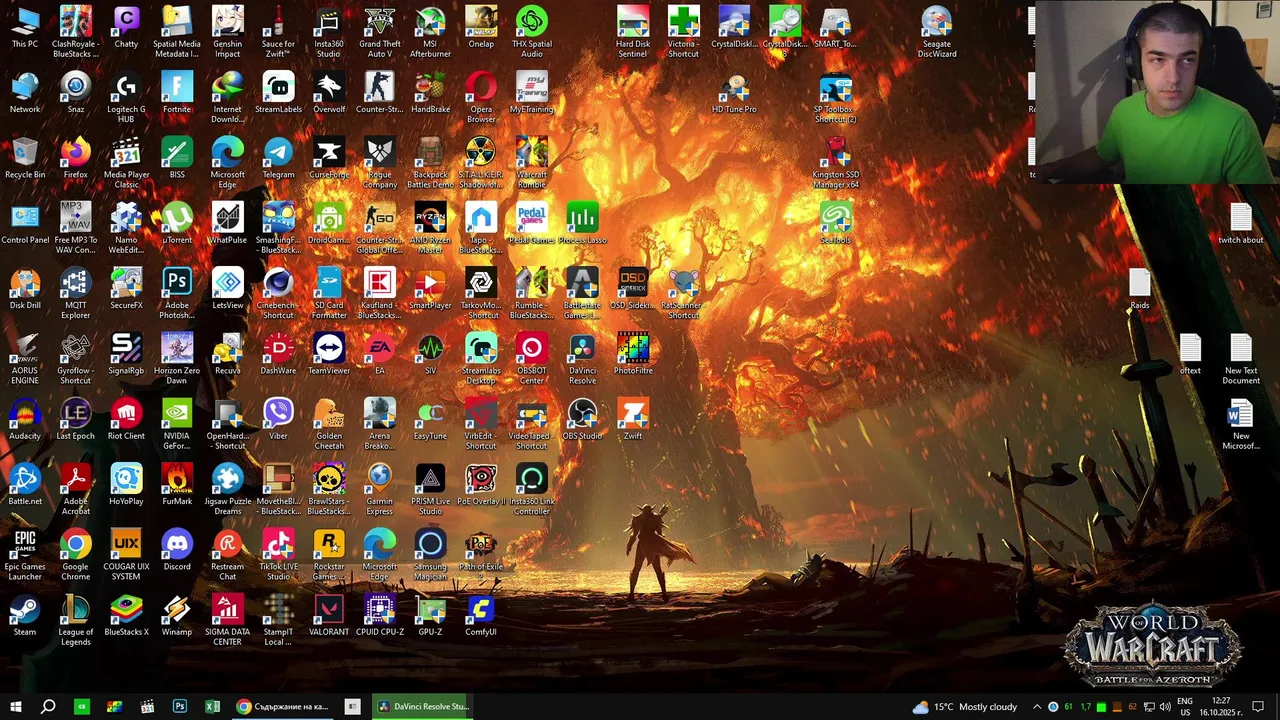Launch League of Legends icon
The image size is (1280, 720).
click(x=75, y=618)
